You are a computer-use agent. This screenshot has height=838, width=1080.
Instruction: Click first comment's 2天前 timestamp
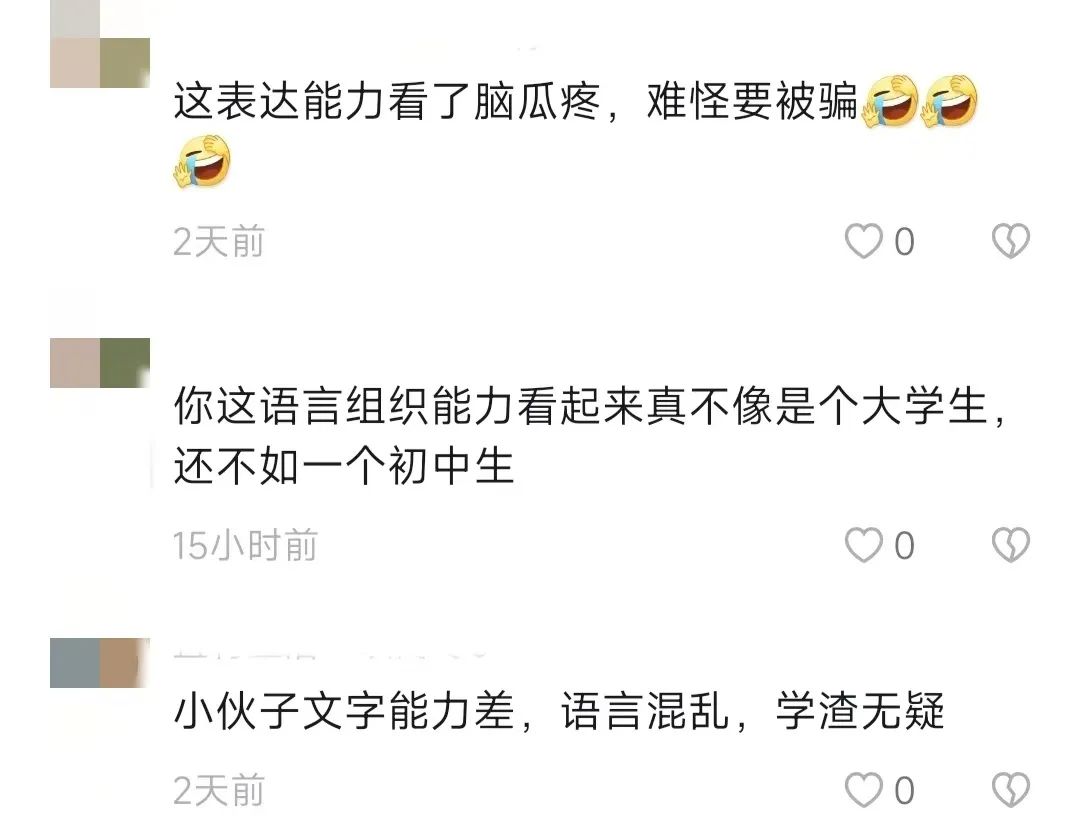pos(219,242)
